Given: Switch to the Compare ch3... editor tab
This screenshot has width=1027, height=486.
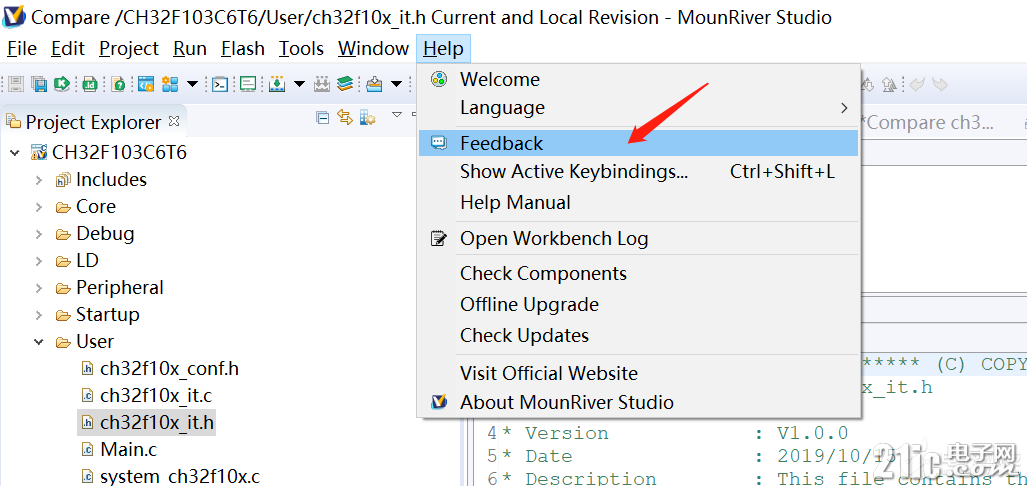Looking at the screenshot, I should 927,122.
